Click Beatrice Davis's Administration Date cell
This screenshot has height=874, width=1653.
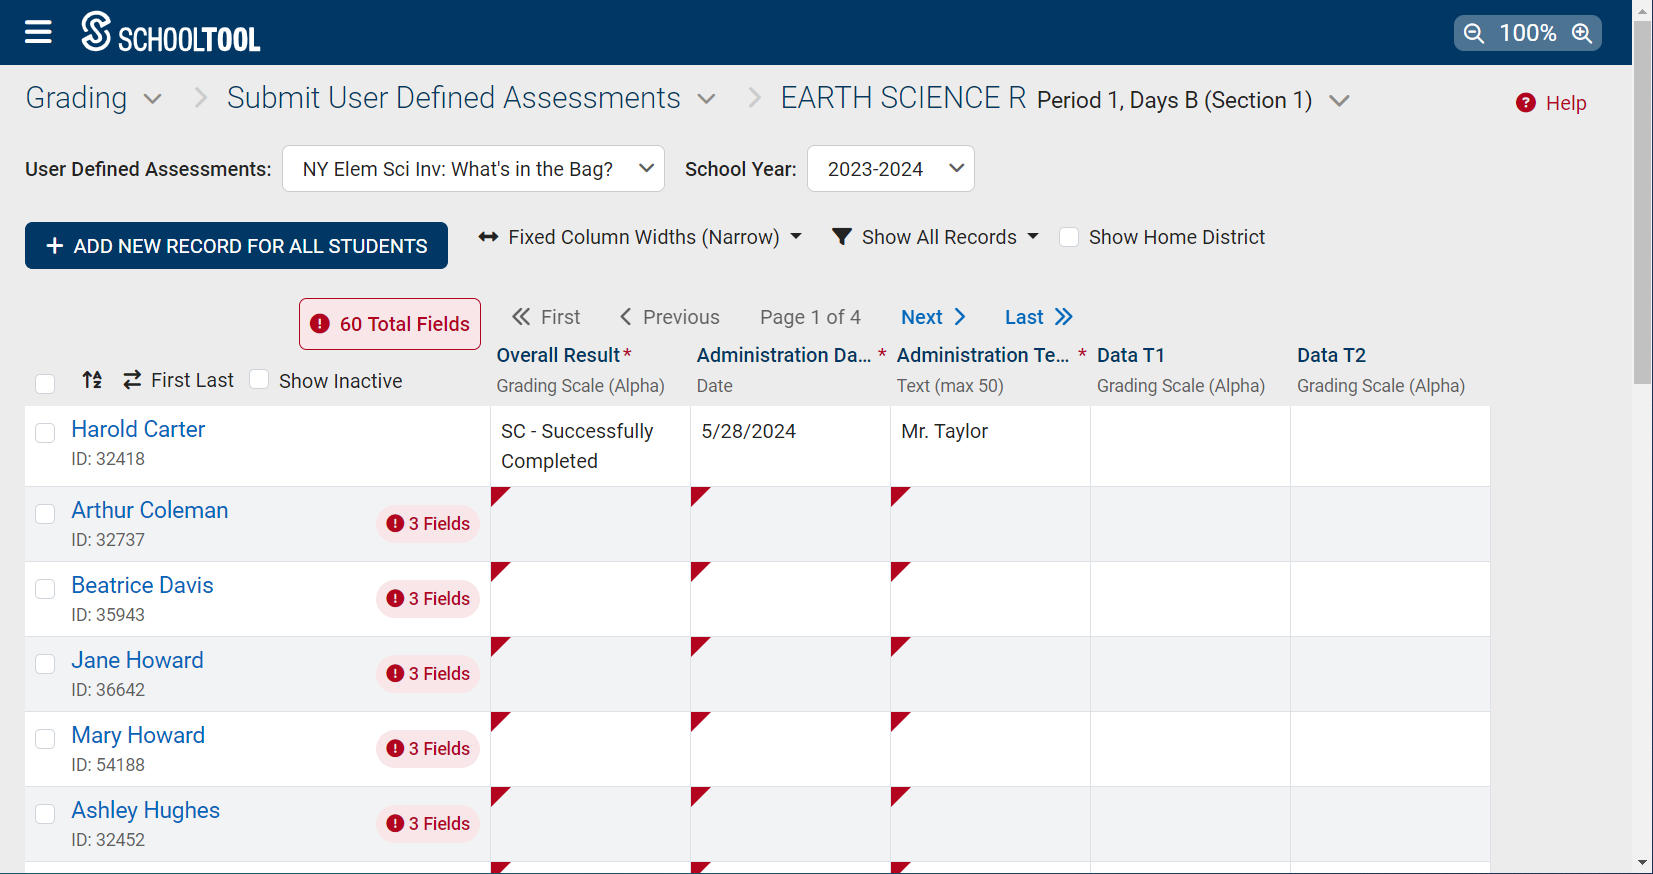pos(790,599)
